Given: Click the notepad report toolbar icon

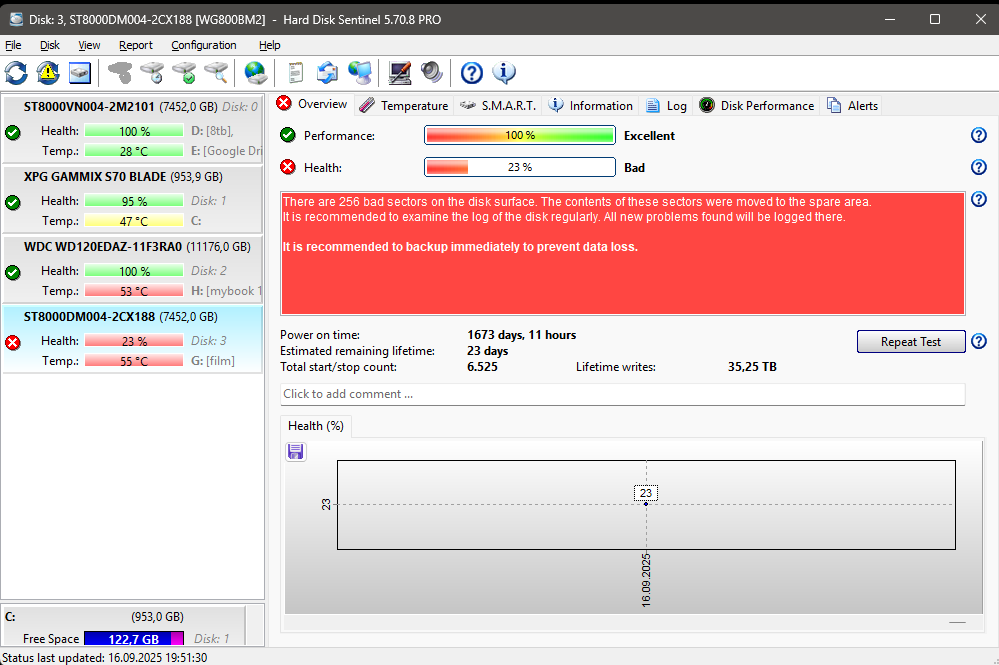Looking at the screenshot, I should pos(295,73).
